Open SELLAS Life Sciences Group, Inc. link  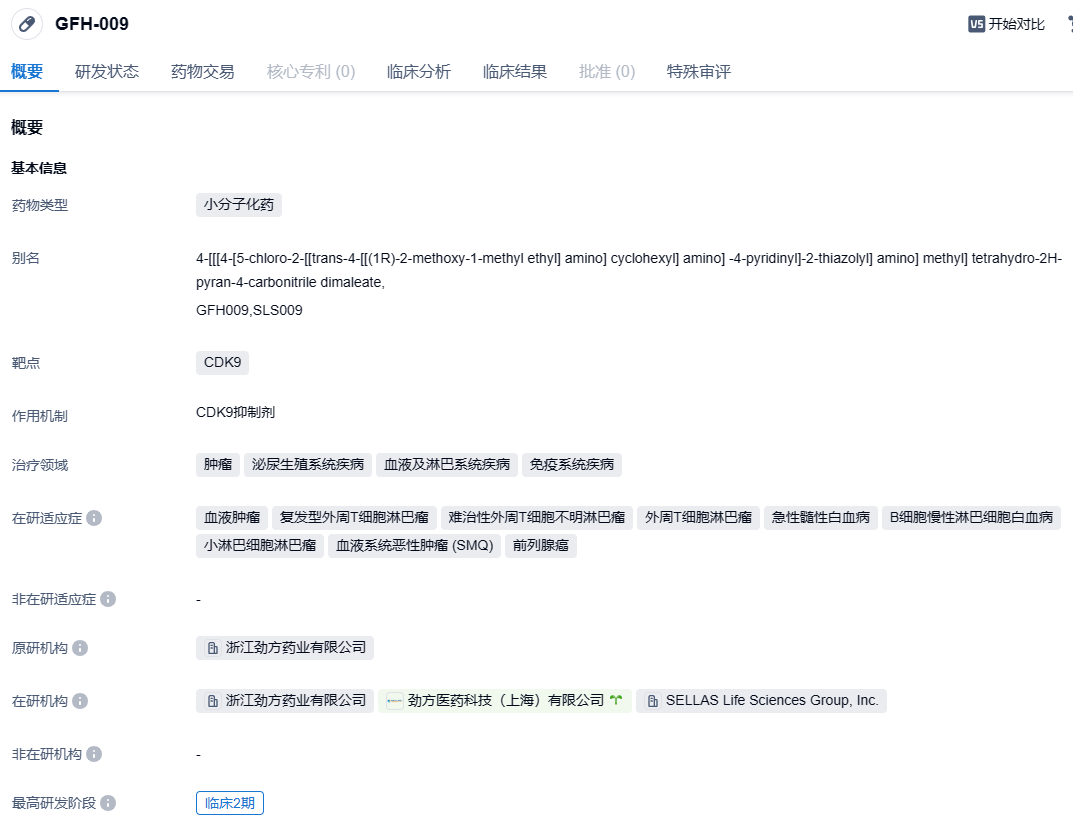tap(771, 701)
